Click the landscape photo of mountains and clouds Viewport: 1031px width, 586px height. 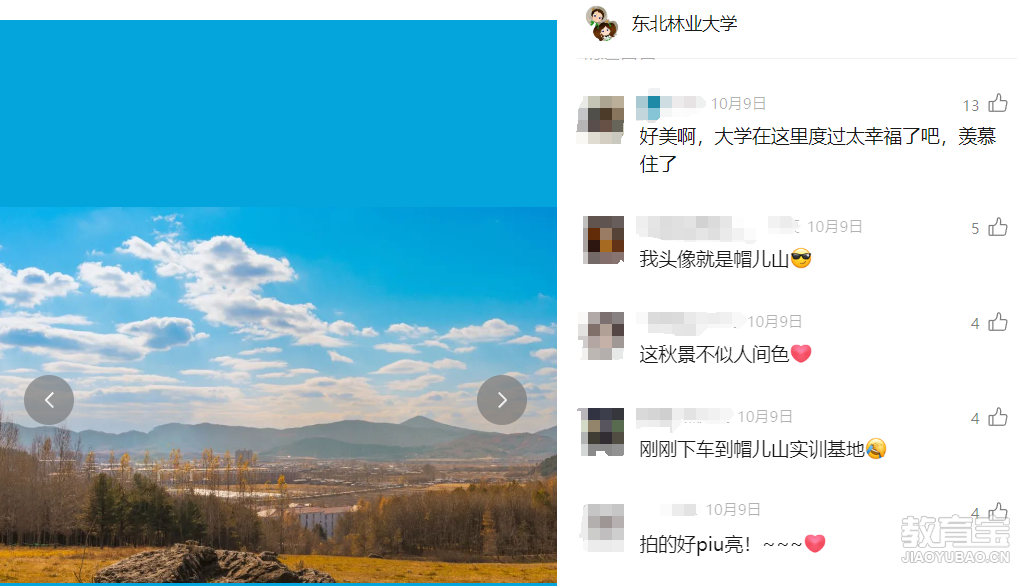click(x=278, y=395)
